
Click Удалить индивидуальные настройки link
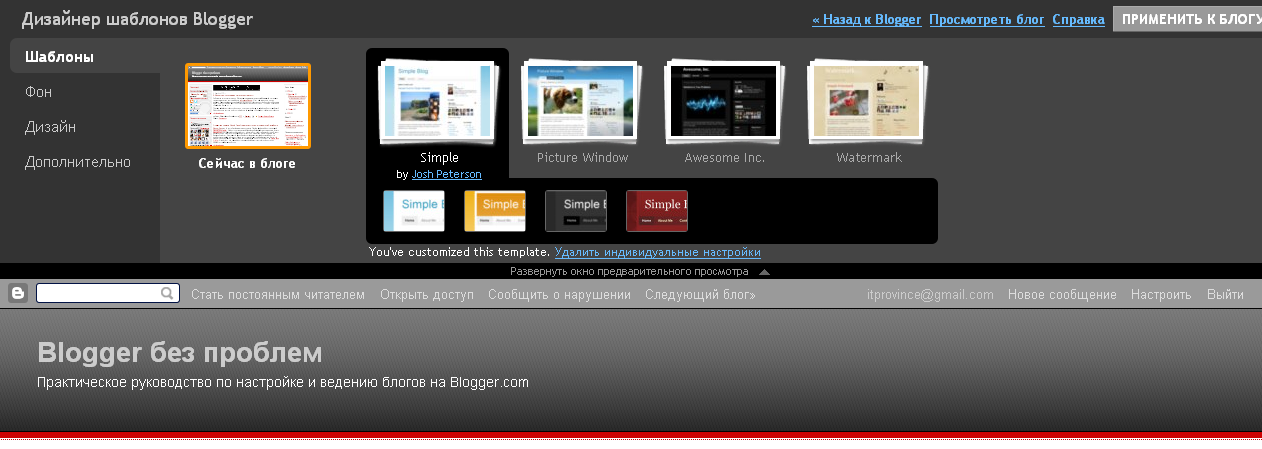pyautogui.click(x=658, y=252)
